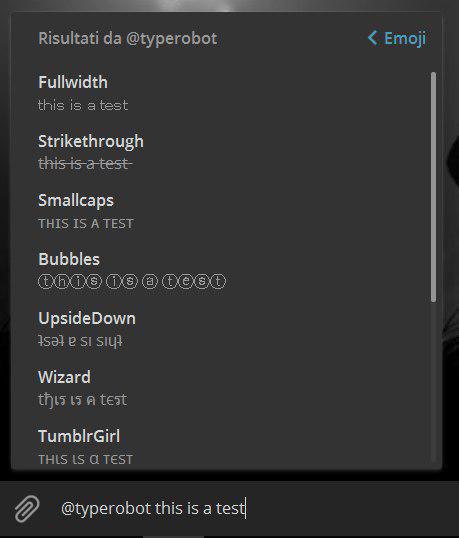Select the Bubbles circled text result
459x538 pixels.
click(220, 270)
